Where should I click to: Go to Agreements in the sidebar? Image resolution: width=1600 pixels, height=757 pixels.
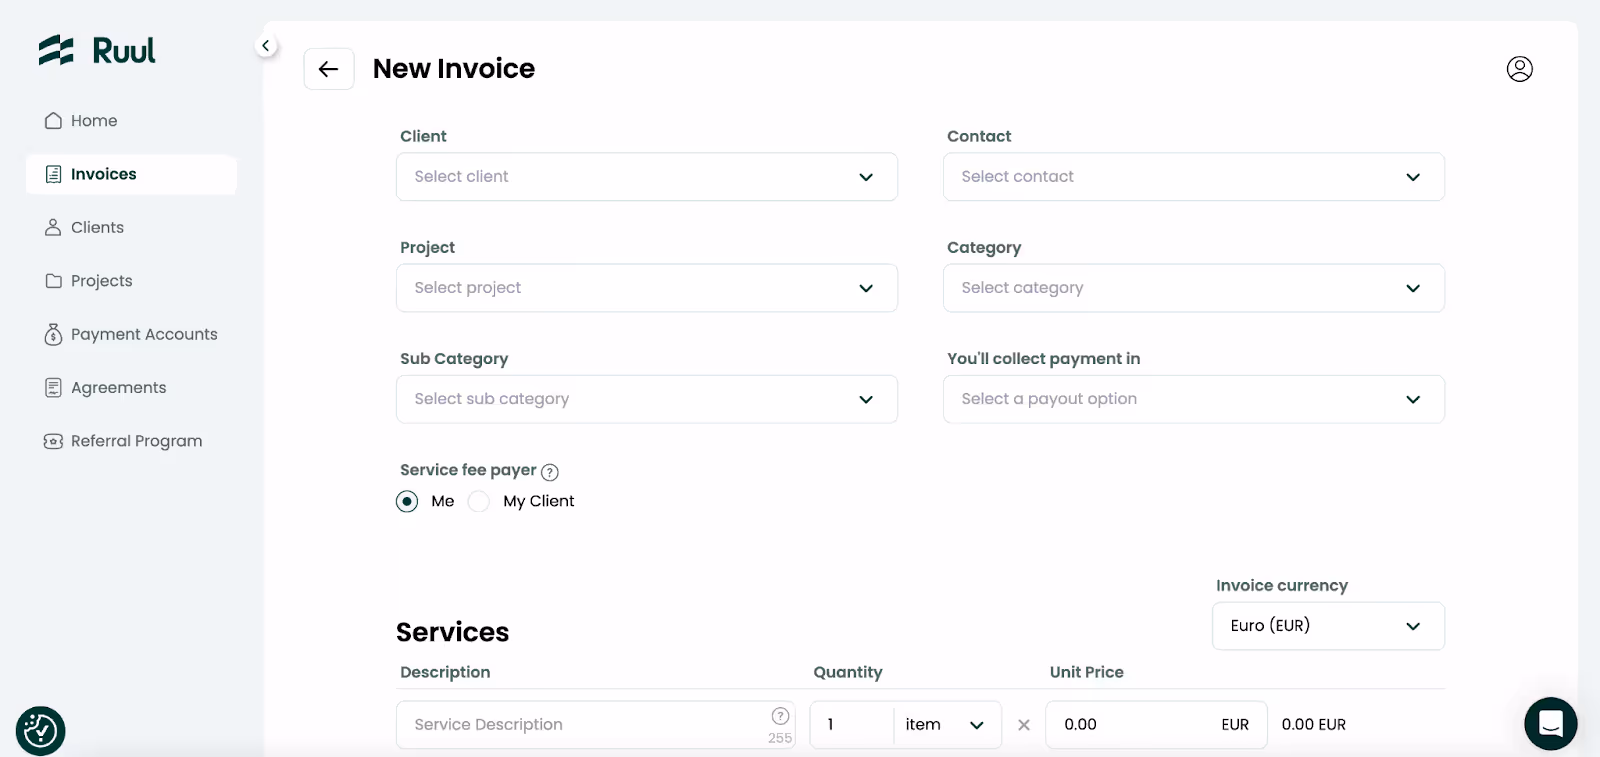click(x=131, y=388)
